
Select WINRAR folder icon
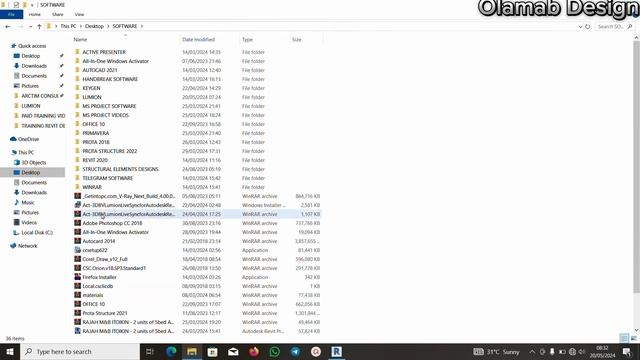click(78, 187)
